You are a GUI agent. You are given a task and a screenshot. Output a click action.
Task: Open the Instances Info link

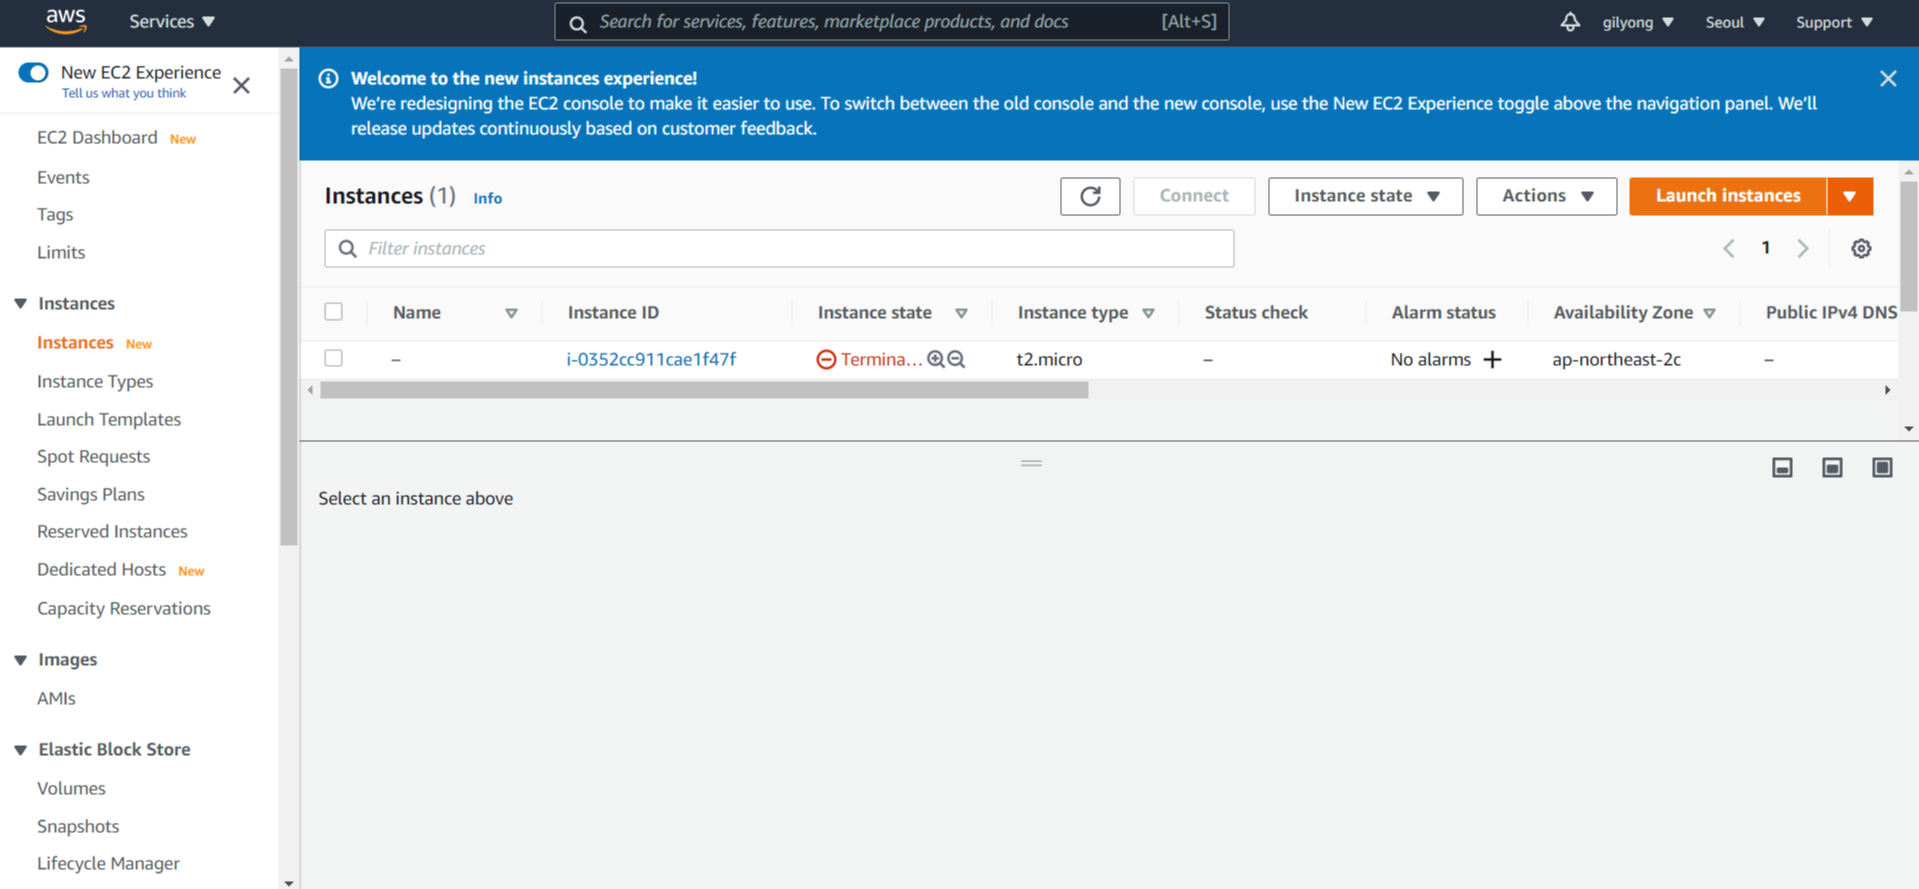tap(488, 198)
